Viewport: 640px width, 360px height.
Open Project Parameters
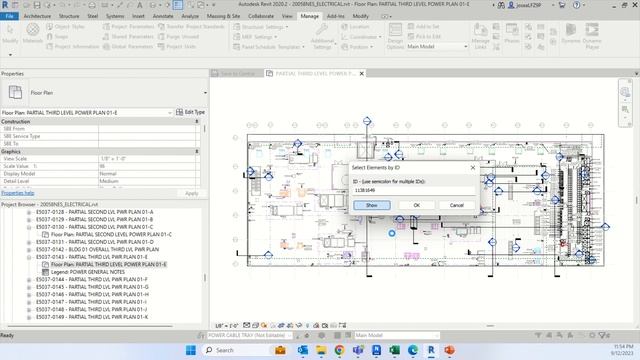[129, 27]
